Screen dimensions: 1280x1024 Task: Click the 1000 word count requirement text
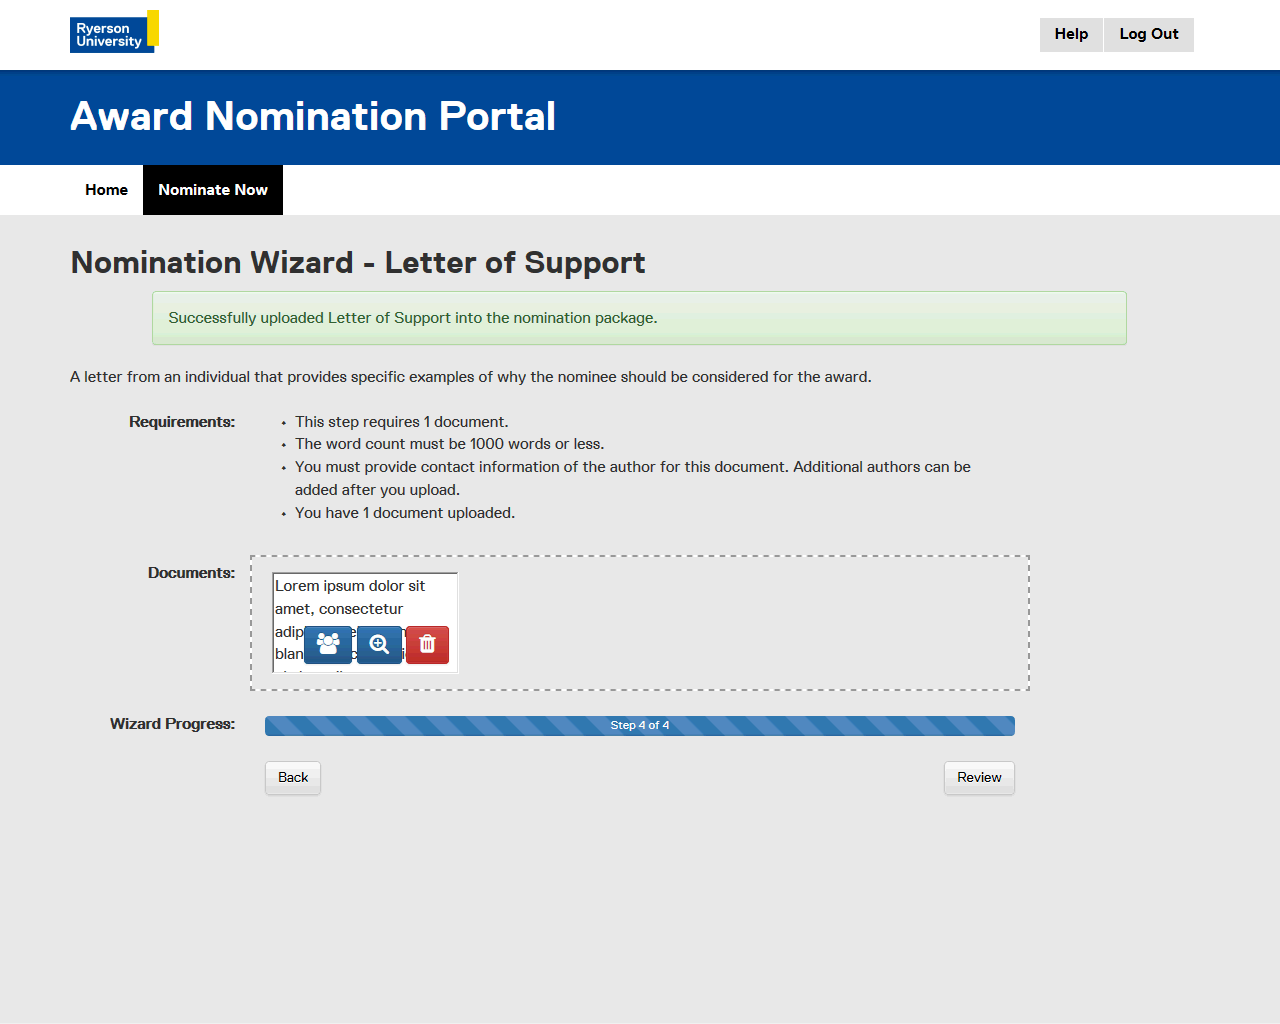tap(449, 444)
